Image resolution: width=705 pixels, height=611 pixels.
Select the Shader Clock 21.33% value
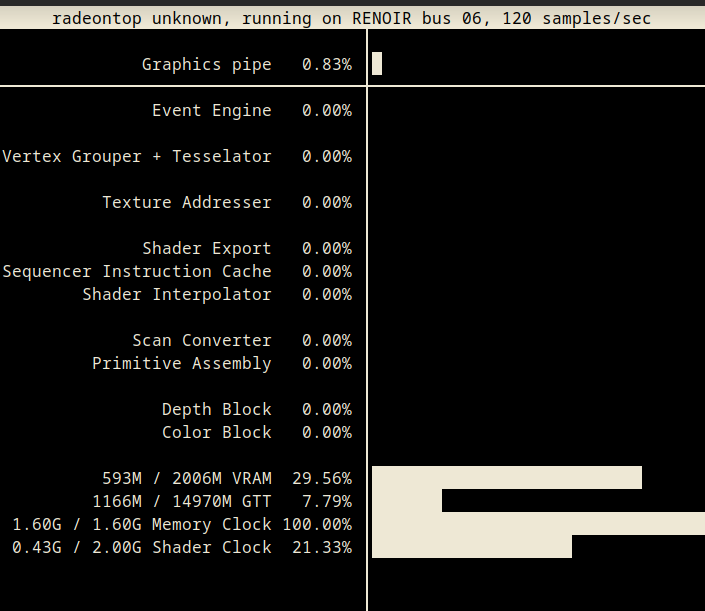pyautogui.click(x=322, y=548)
